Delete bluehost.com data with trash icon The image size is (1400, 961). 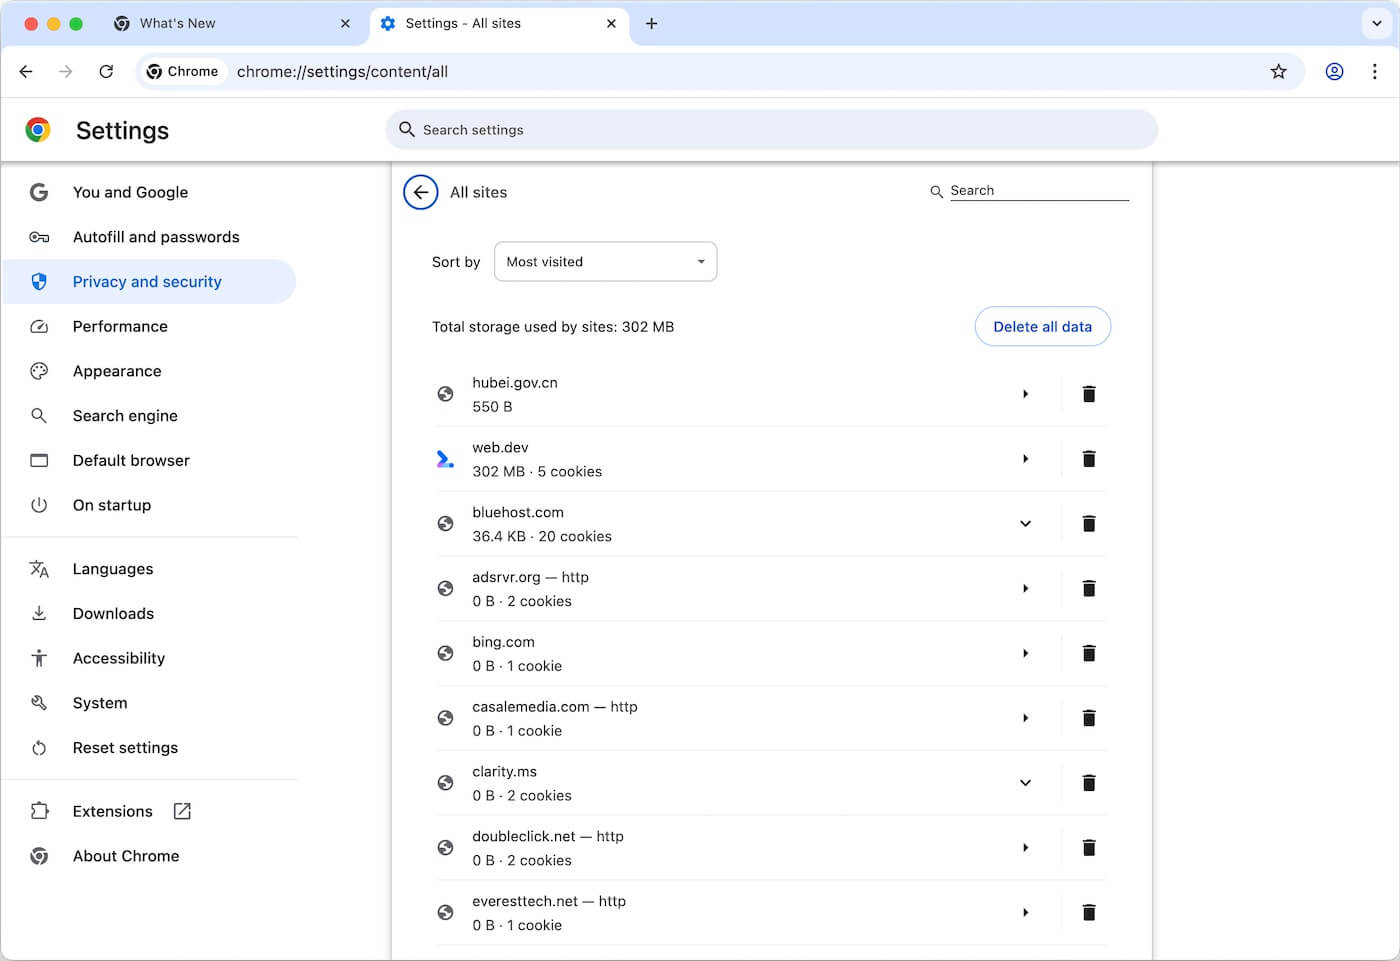tap(1089, 524)
